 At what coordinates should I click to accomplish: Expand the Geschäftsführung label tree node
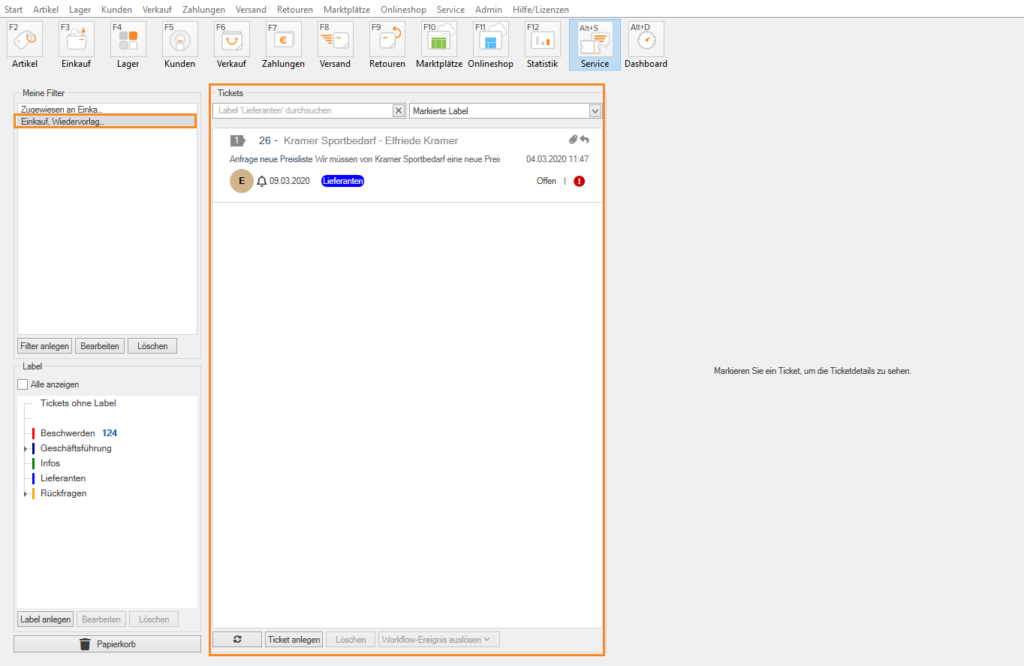(25, 449)
